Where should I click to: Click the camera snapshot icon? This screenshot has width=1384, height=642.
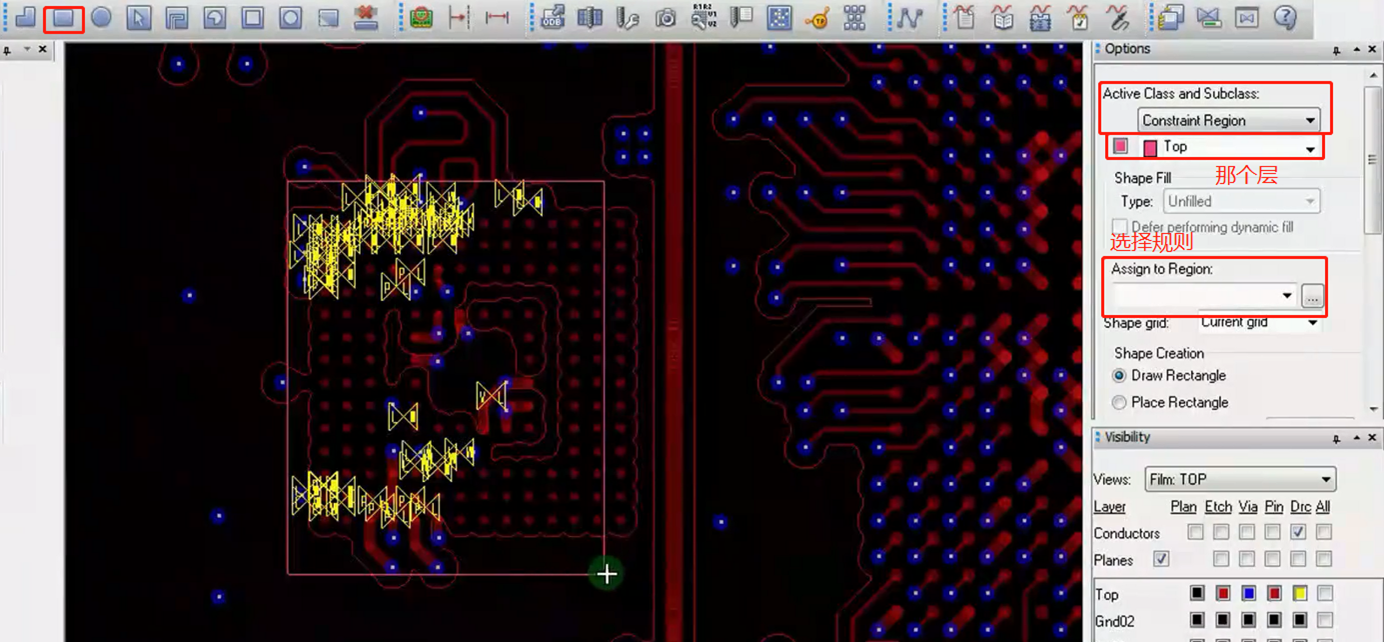point(666,18)
